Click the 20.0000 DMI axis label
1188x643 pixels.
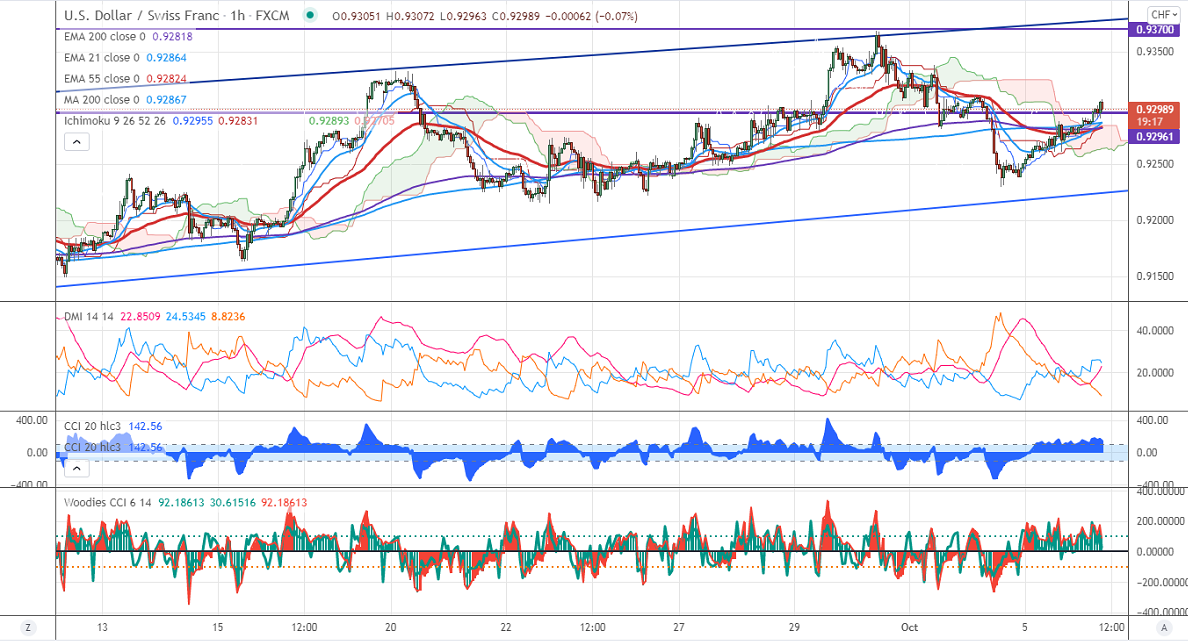point(1155,373)
